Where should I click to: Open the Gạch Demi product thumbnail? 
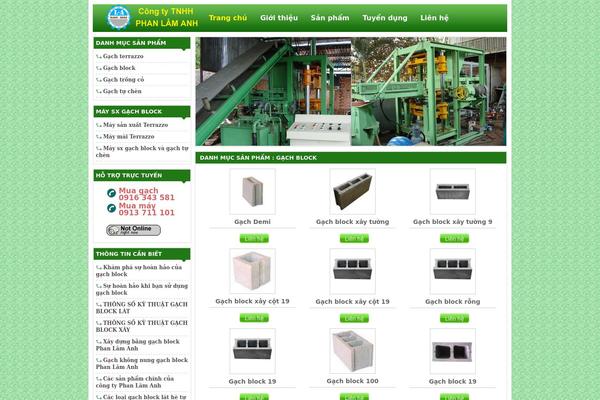252,191
